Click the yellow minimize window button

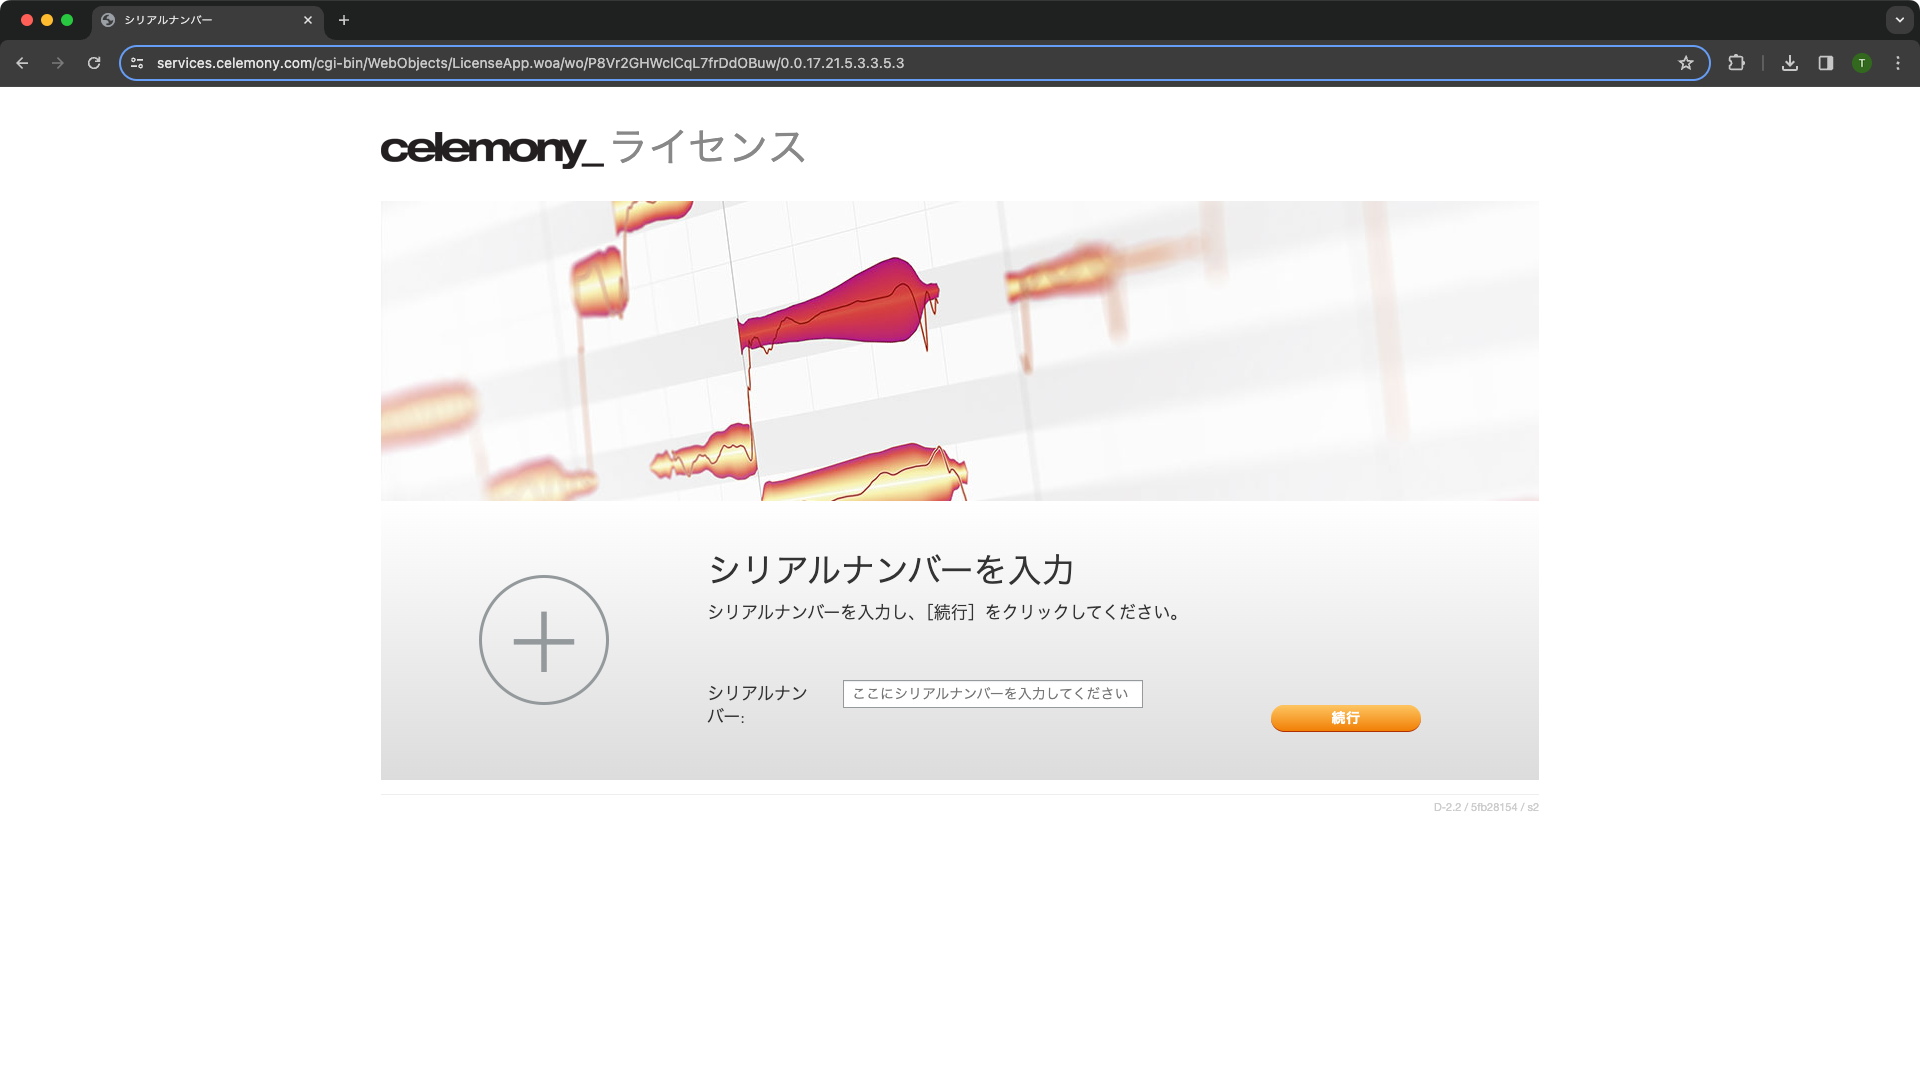coord(47,20)
